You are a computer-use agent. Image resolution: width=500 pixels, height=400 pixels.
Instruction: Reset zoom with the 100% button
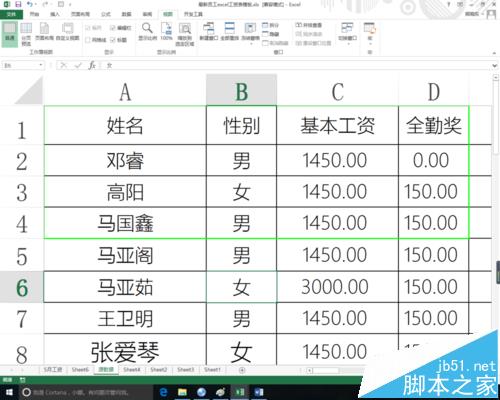tap(166, 32)
